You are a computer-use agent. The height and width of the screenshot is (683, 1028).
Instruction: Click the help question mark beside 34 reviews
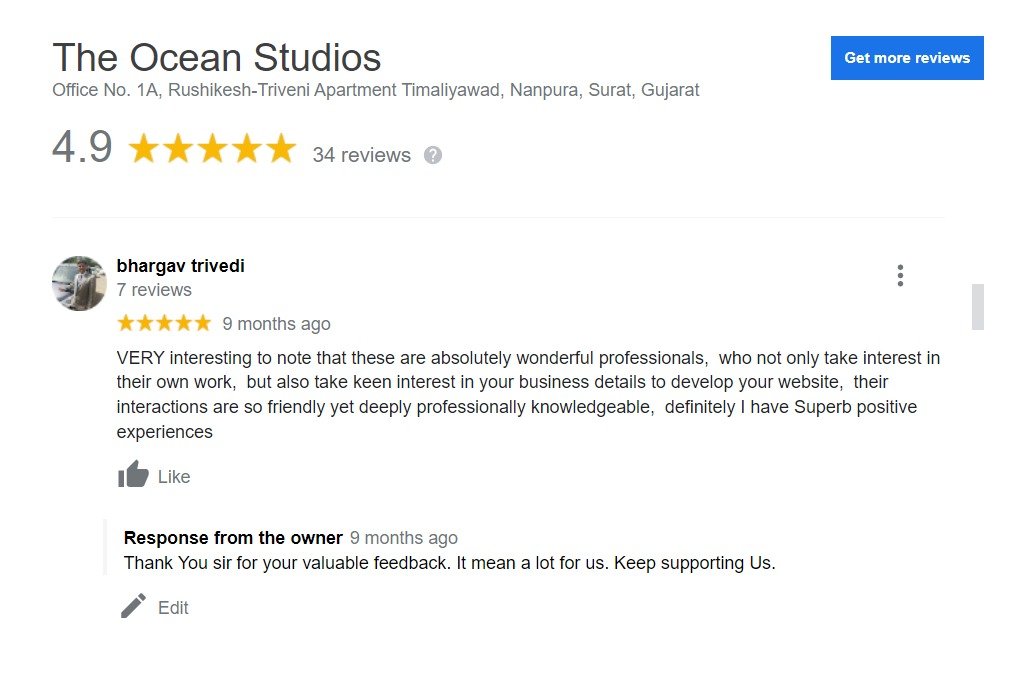click(x=433, y=155)
